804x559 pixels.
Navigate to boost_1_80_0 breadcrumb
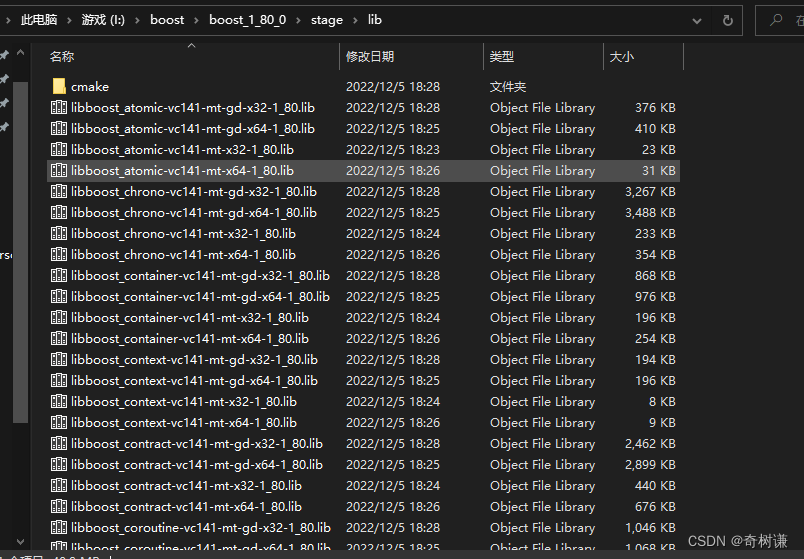coord(247,20)
